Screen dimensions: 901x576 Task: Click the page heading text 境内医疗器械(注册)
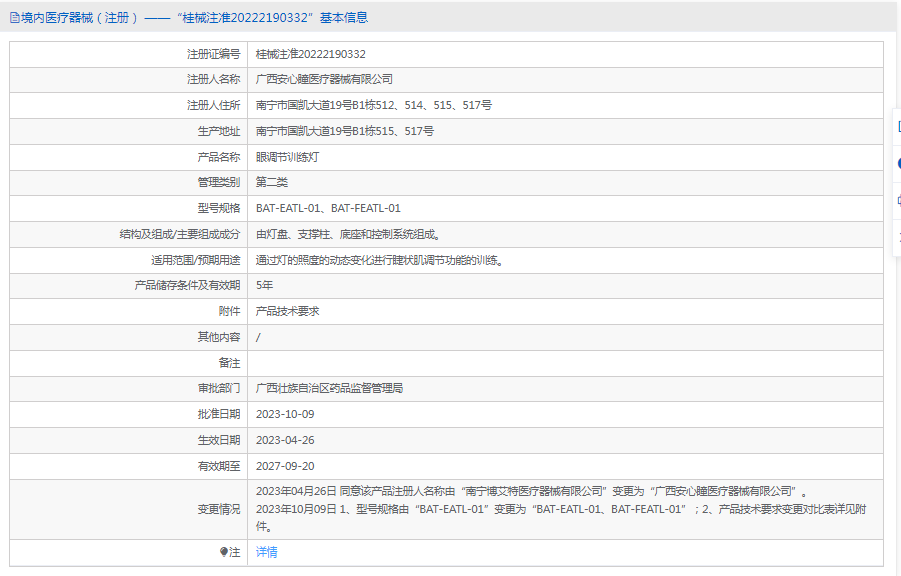80,18
